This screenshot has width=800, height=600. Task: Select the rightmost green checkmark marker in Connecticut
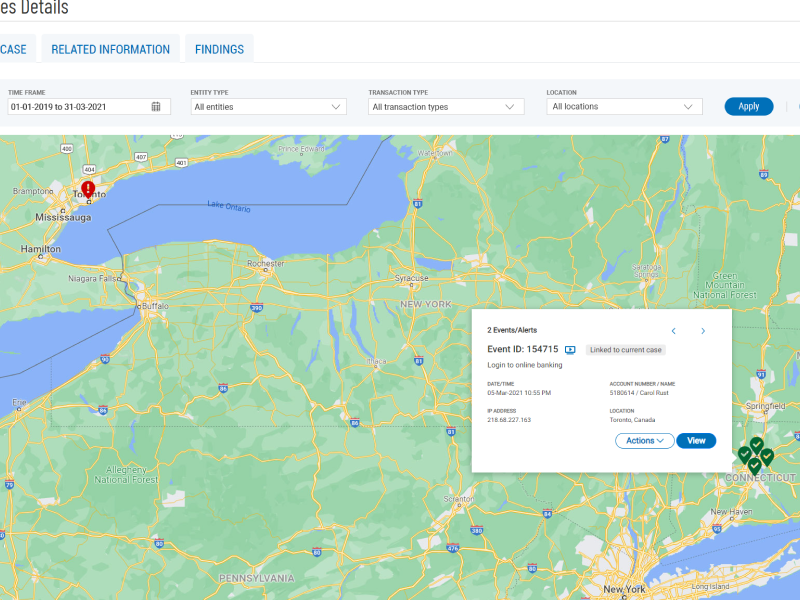click(x=767, y=456)
